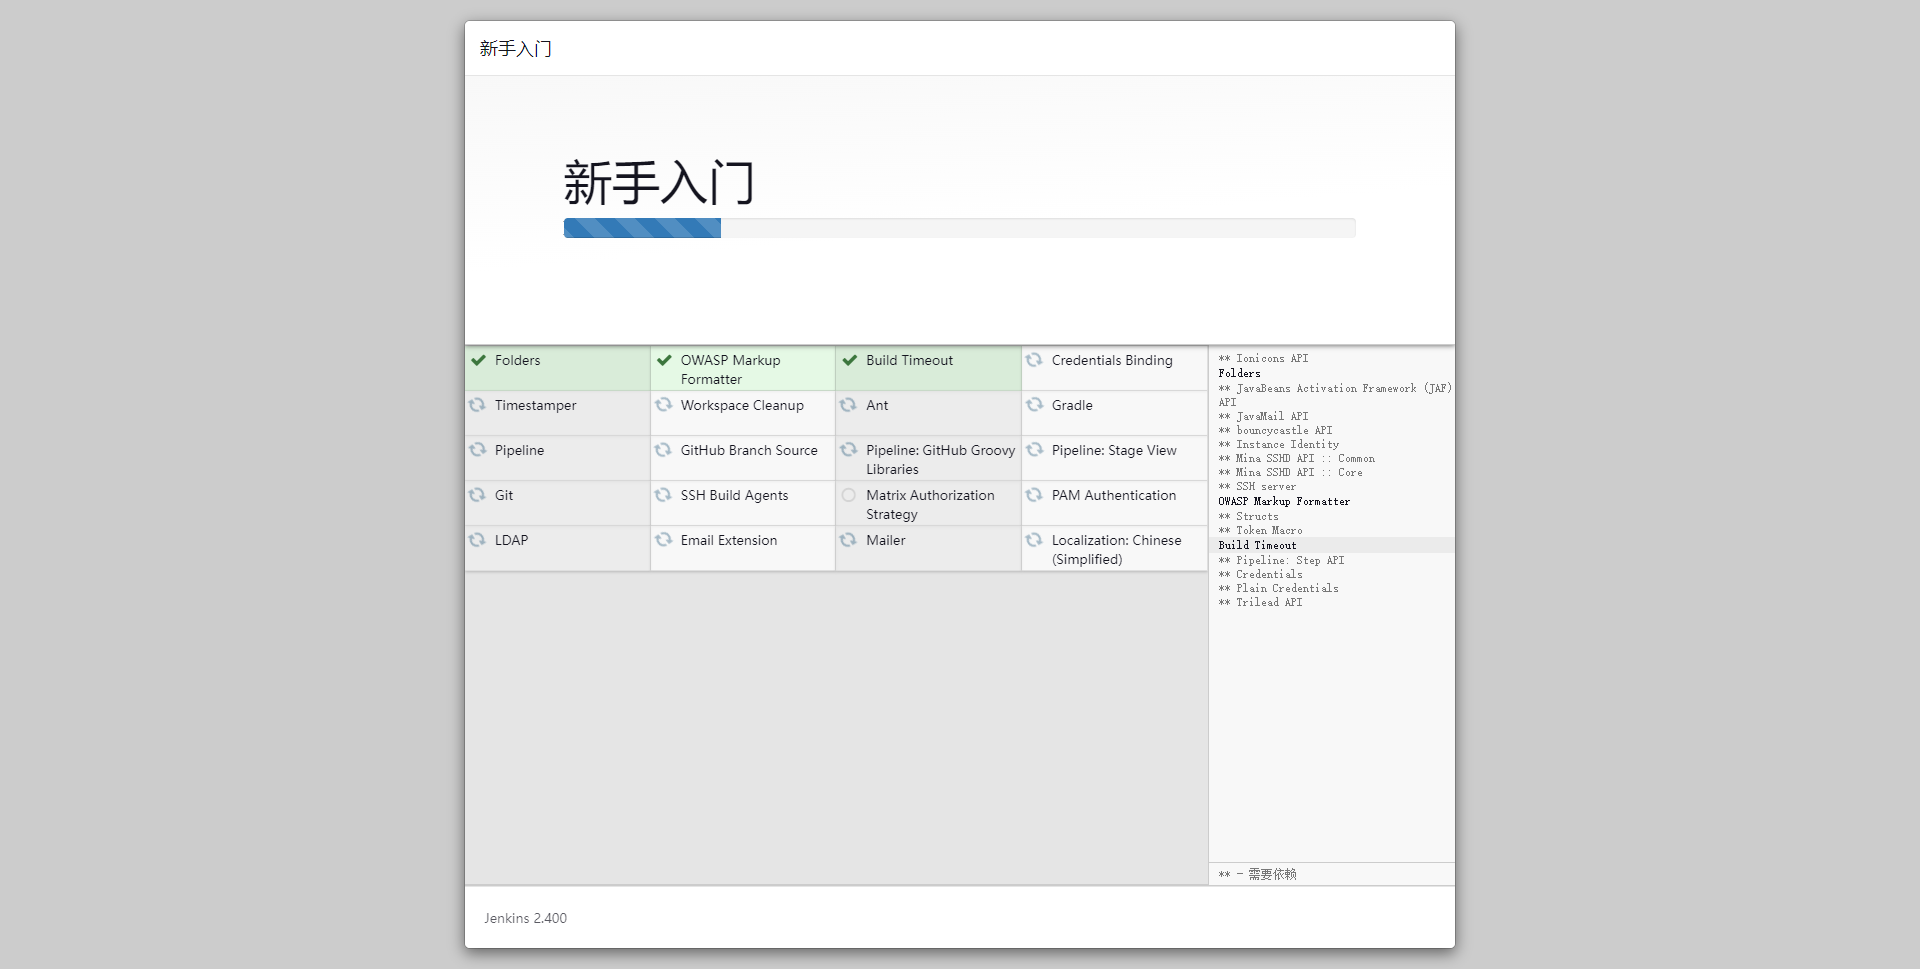The image size is (1920, 969).
Task: Click the plugin installation progress bar
Action: click(x=960, y=228)
